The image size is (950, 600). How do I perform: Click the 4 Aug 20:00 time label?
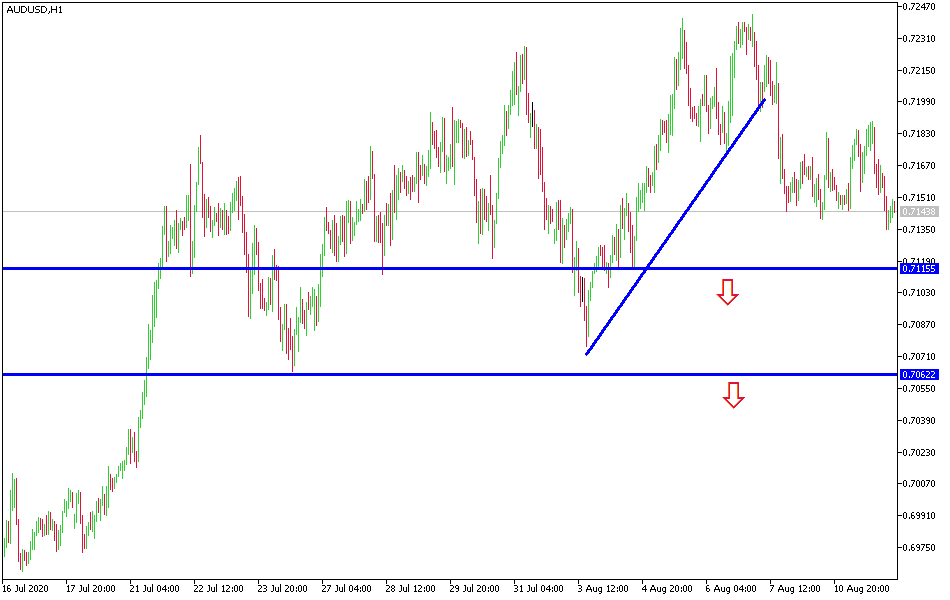click(667, 588)
